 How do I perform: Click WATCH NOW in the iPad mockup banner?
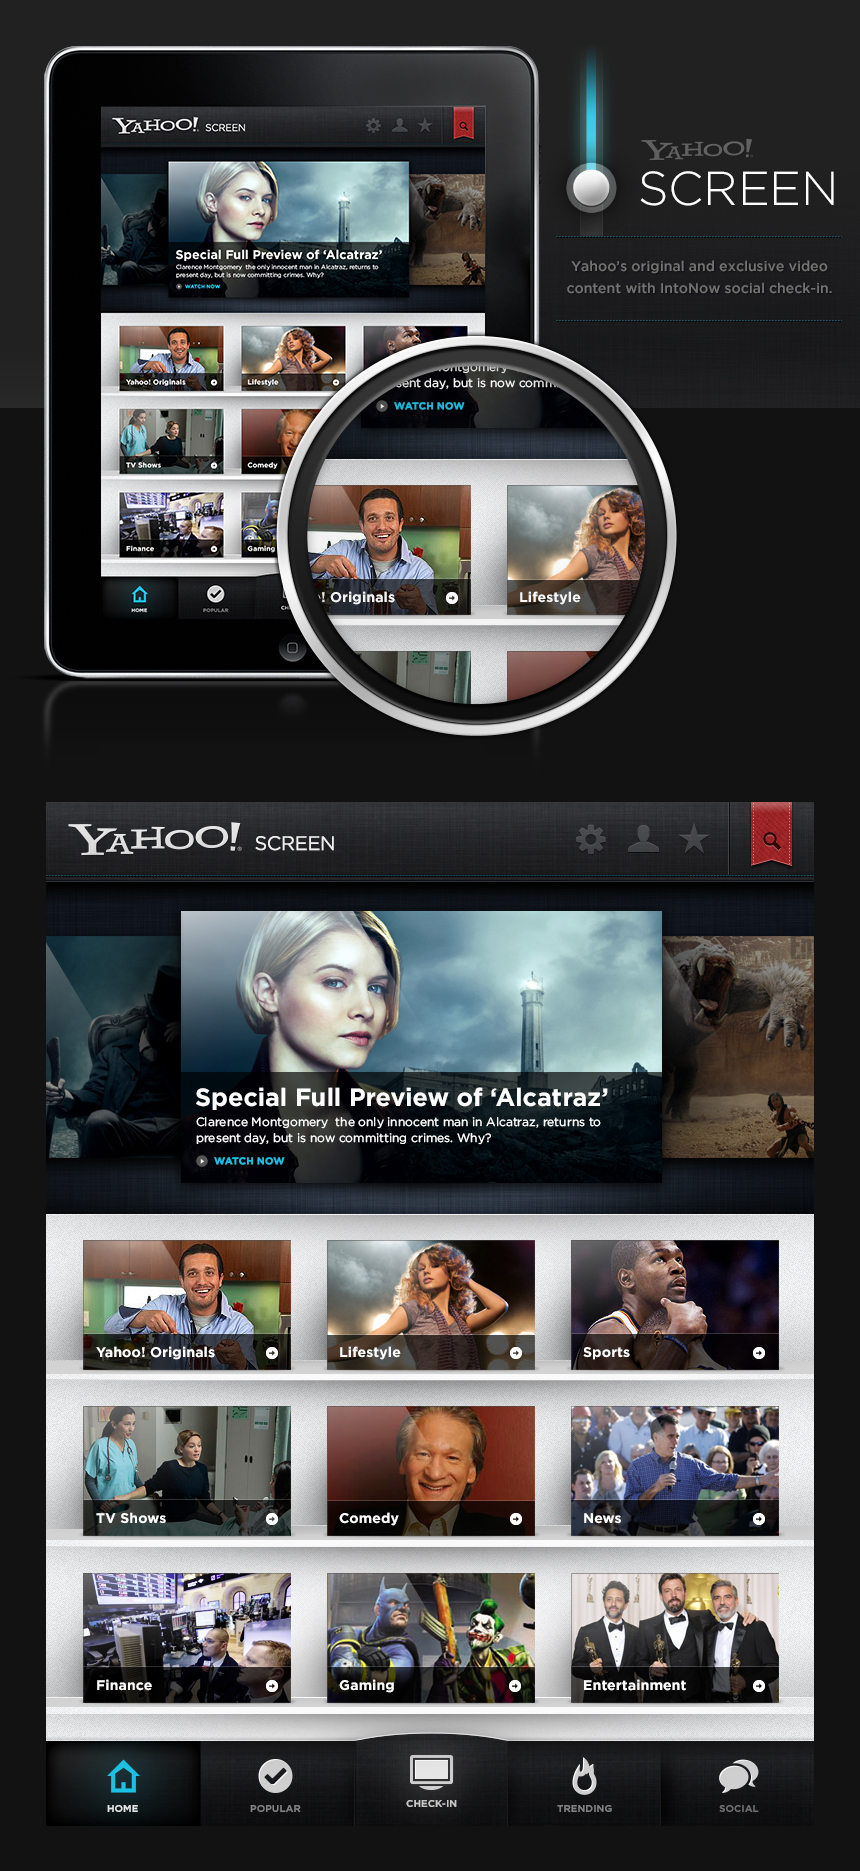point(203,286)
